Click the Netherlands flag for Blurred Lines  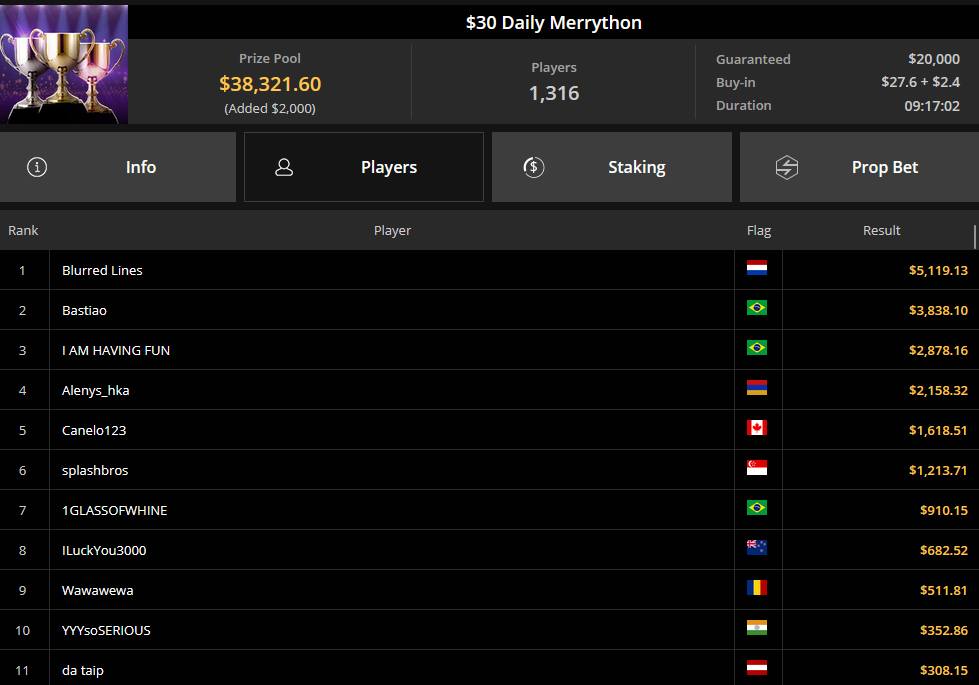point(757,268)
